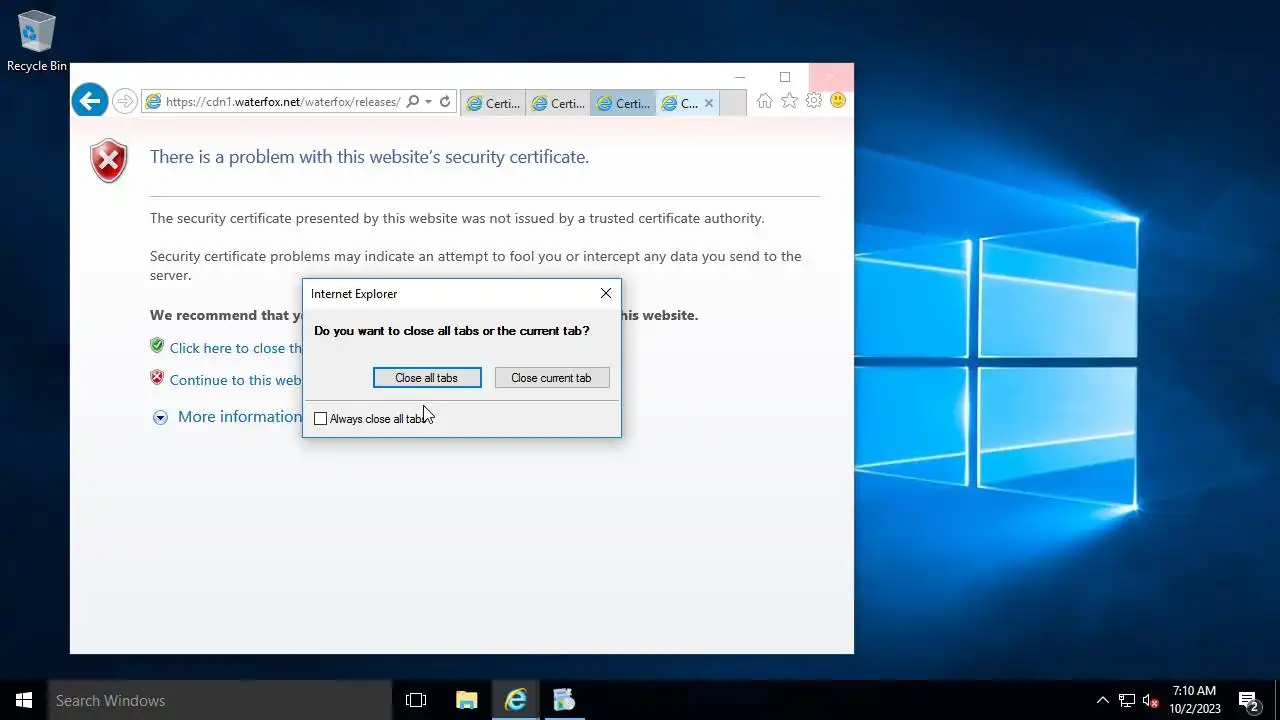1280x720 pixels.
Task: Click 'Continue to this website' link
Action: pos(235,380)
